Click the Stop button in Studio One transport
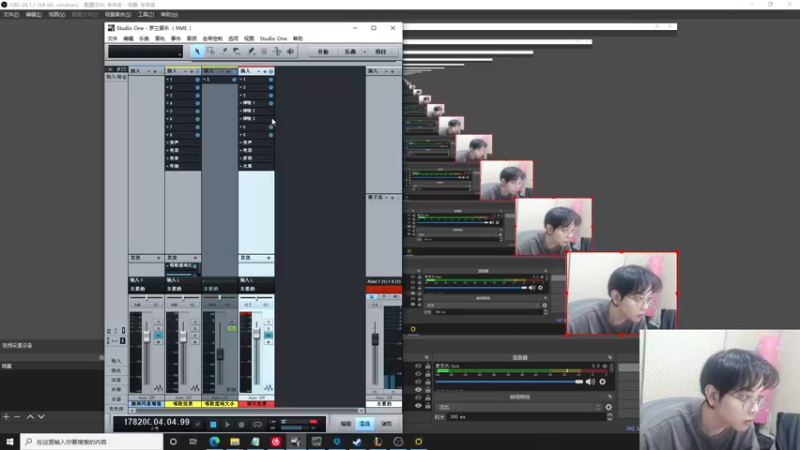The width and height of the screenshot is (800, 450). pyautogui.click(x=213, y=424)
